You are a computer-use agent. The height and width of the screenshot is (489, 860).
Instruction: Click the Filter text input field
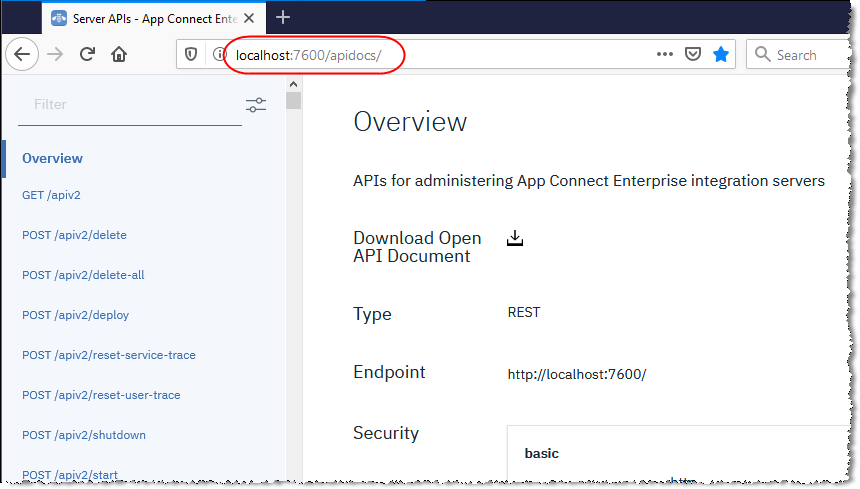(x=130, y=104)
